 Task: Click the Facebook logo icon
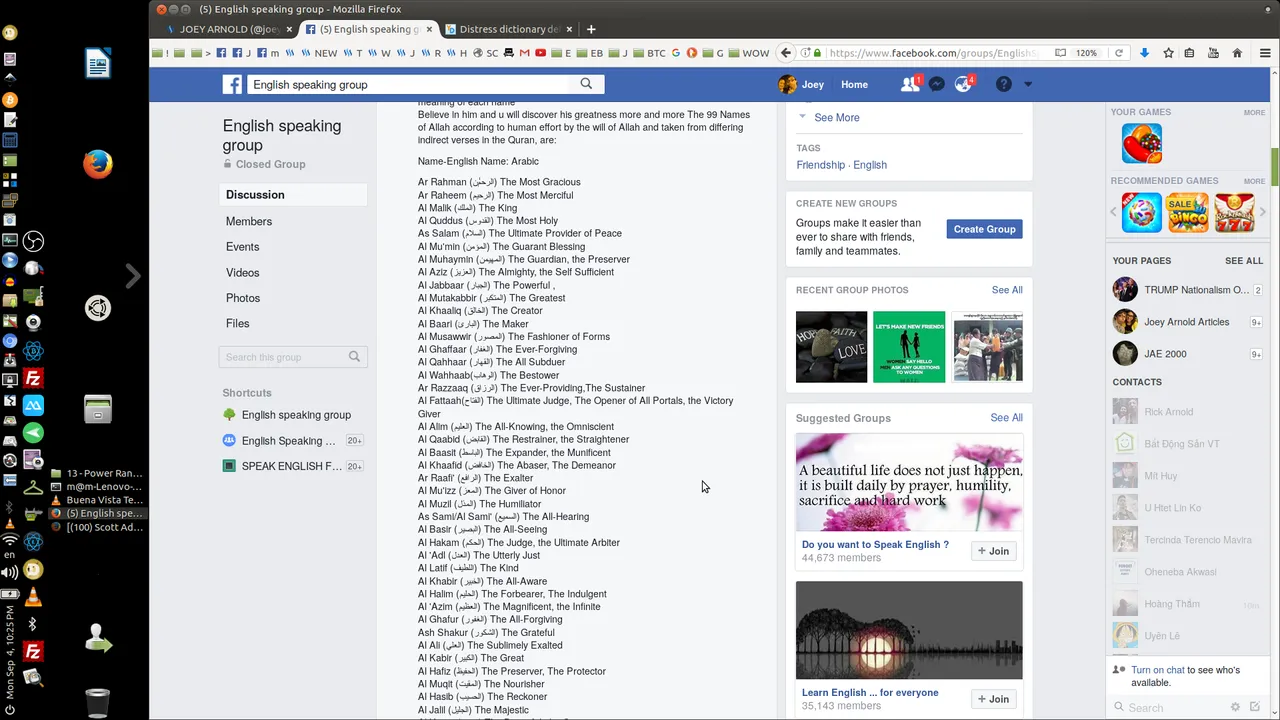(232, 85)
